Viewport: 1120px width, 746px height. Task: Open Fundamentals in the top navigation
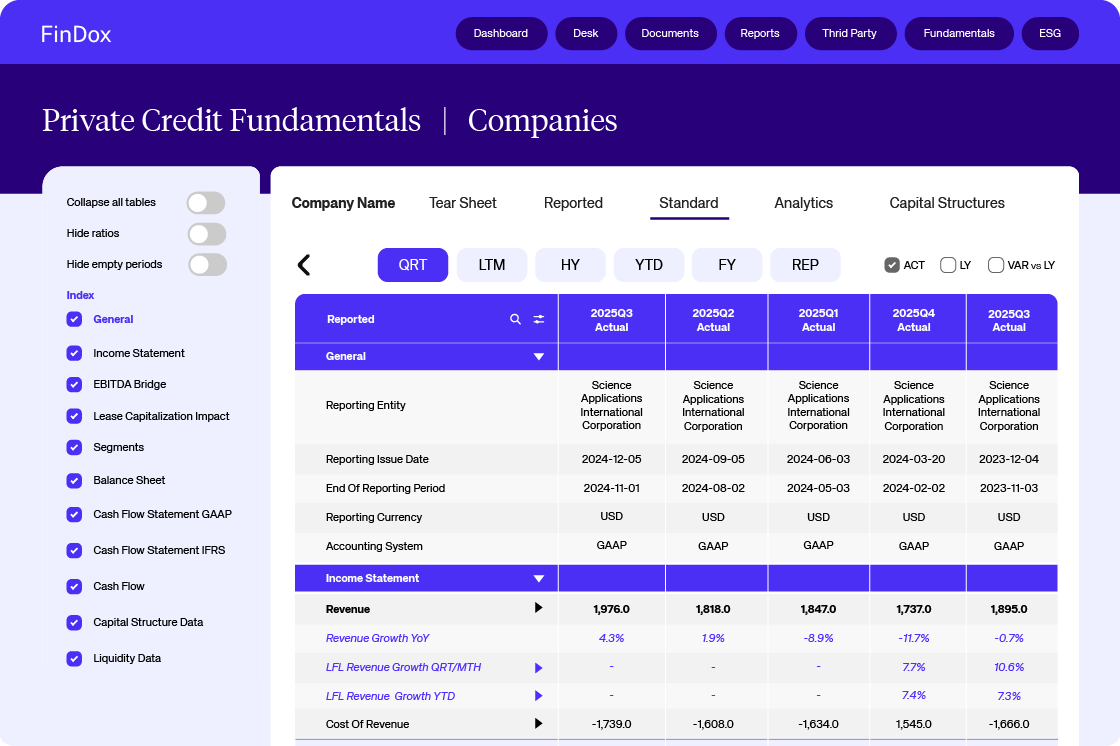(958, 33)
